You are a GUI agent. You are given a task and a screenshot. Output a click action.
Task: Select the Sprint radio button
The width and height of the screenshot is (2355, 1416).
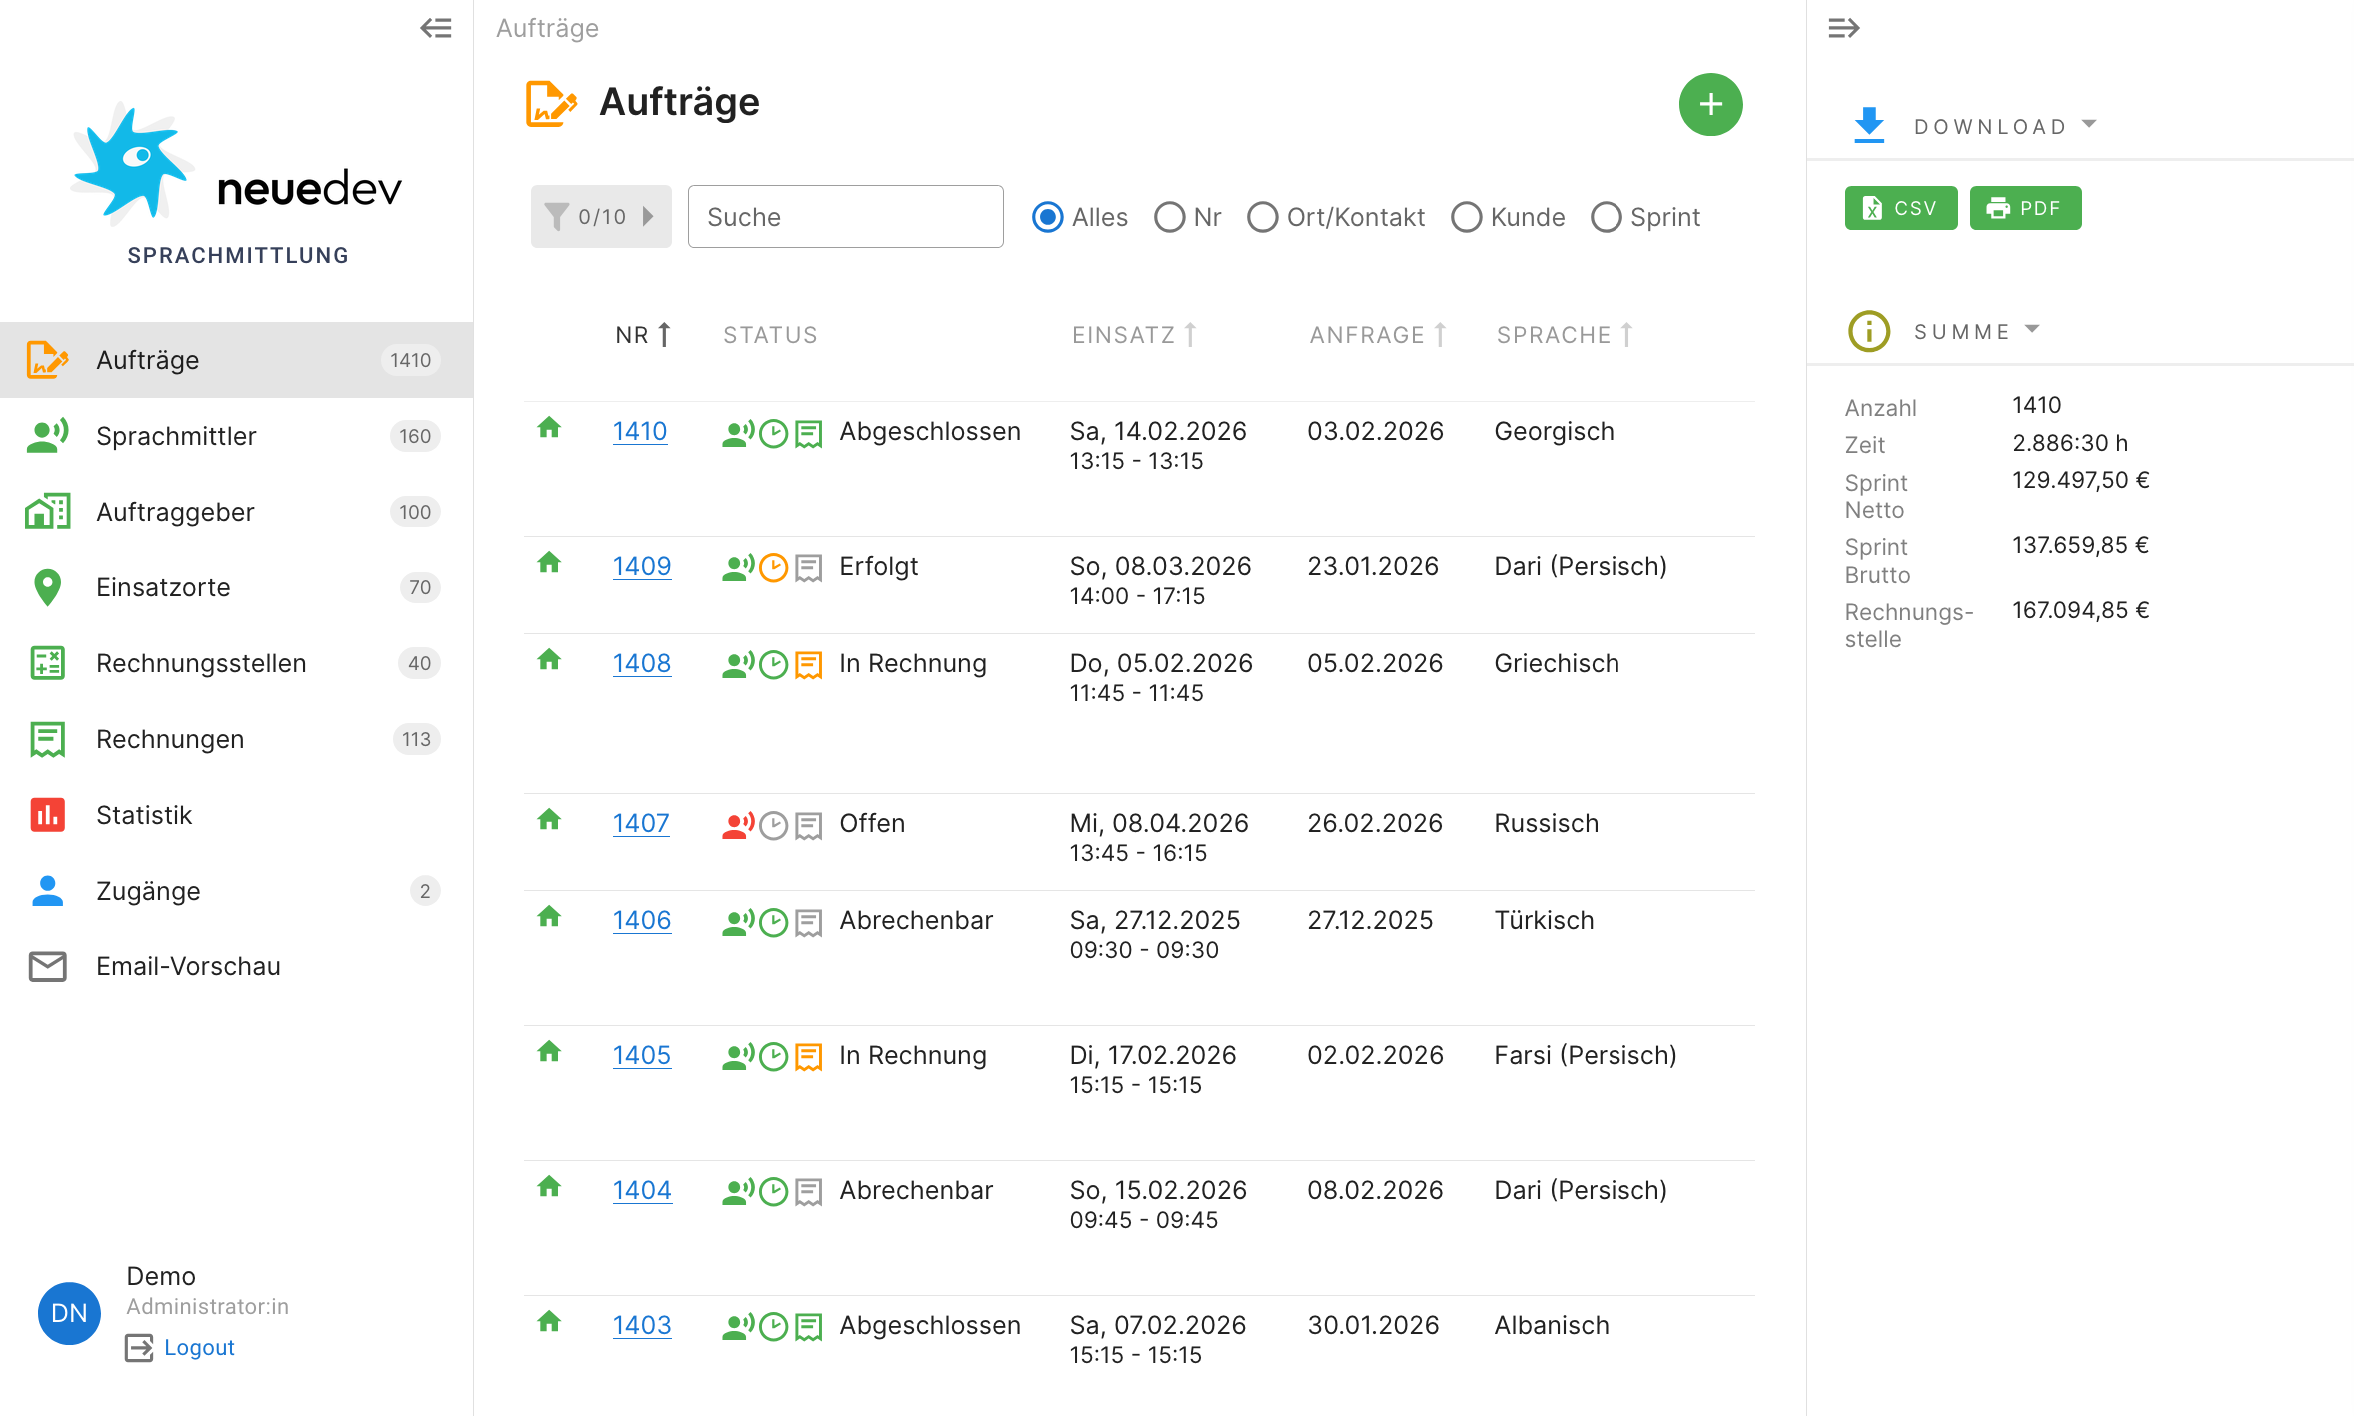[1605, 217]
